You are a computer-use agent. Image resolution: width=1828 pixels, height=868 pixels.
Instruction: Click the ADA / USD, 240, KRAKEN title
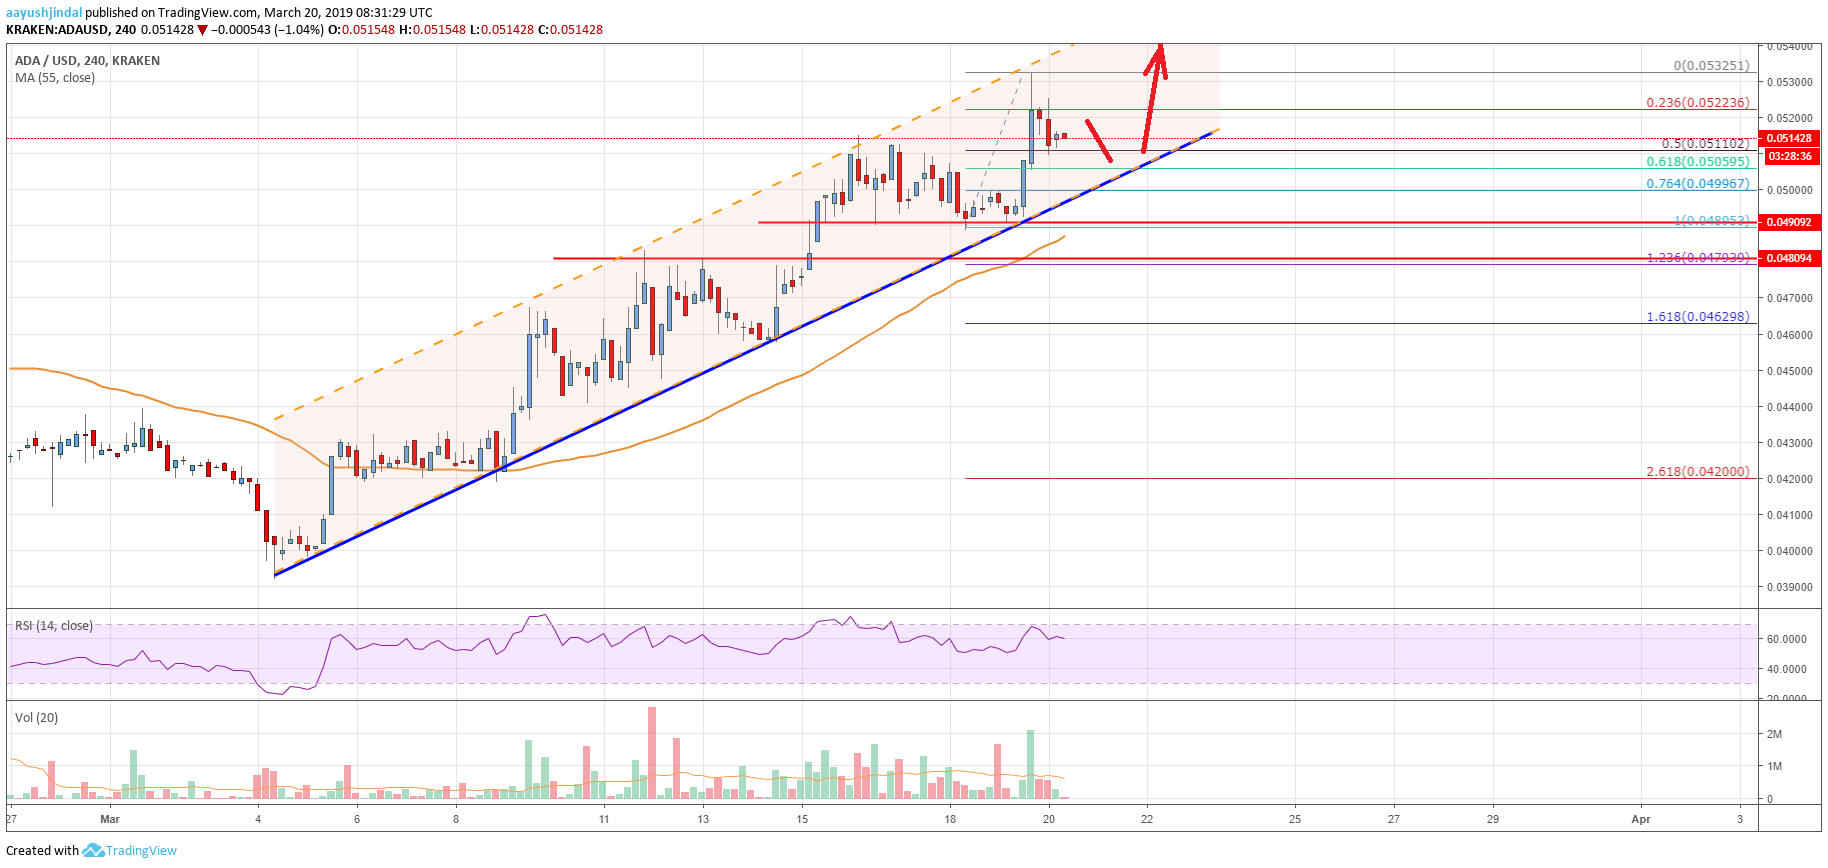pos(87,61)
